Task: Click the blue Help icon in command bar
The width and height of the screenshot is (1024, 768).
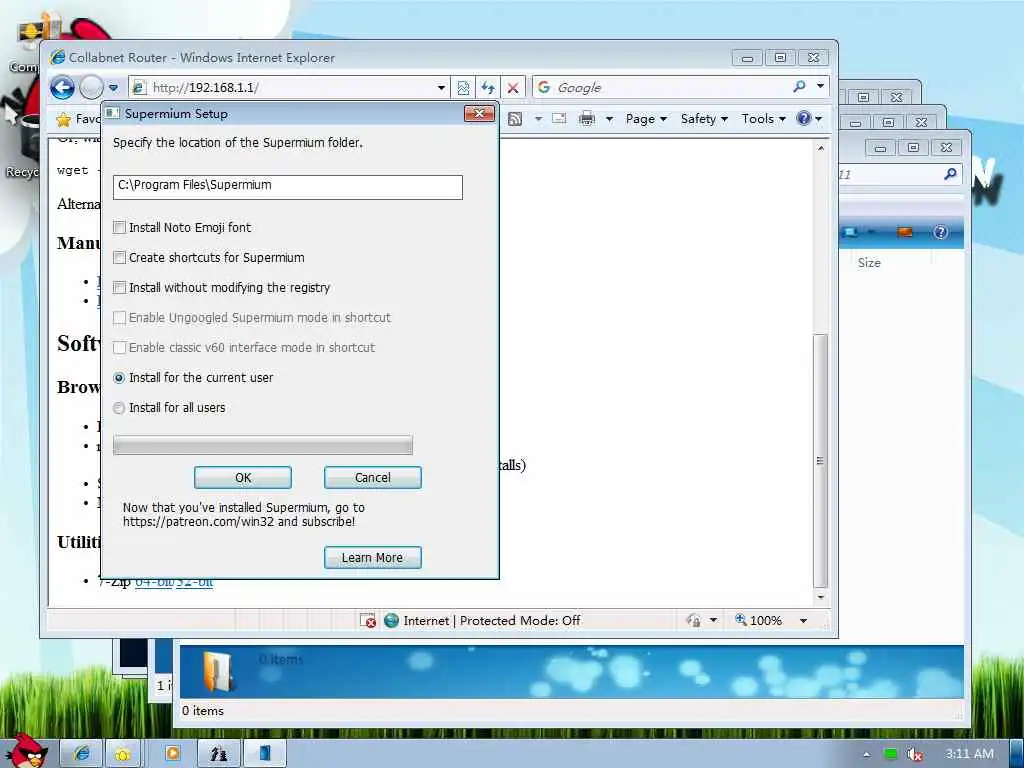Action: pyautogui.click(x=804, y=118)
